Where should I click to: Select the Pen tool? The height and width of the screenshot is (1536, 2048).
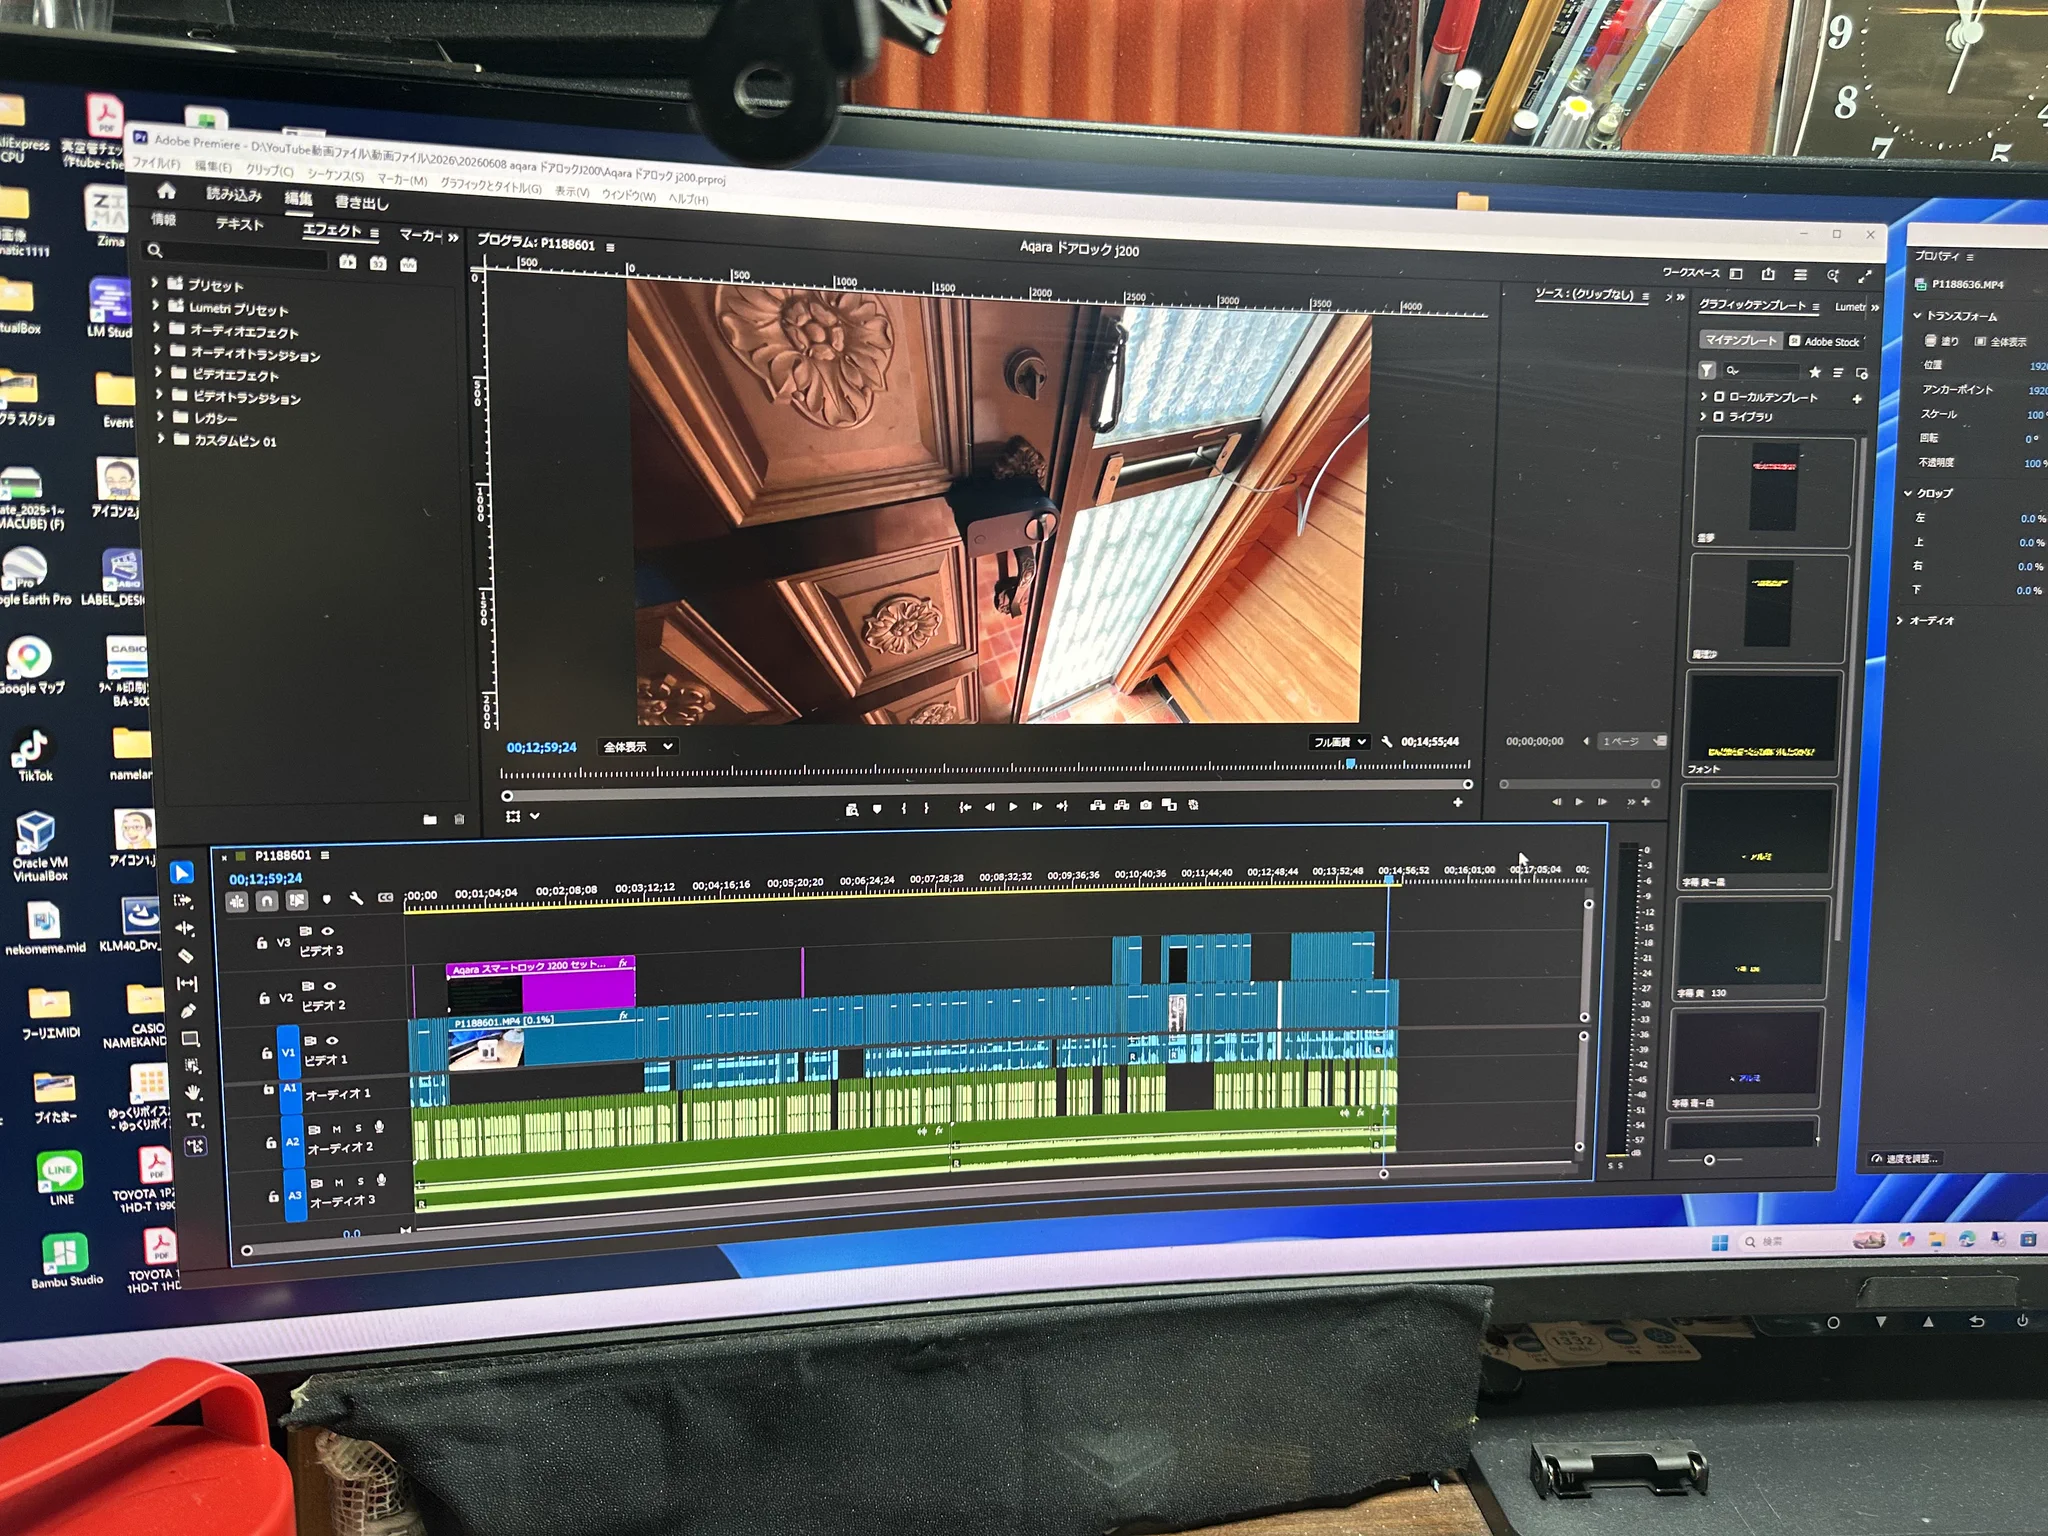[189, 1011]
